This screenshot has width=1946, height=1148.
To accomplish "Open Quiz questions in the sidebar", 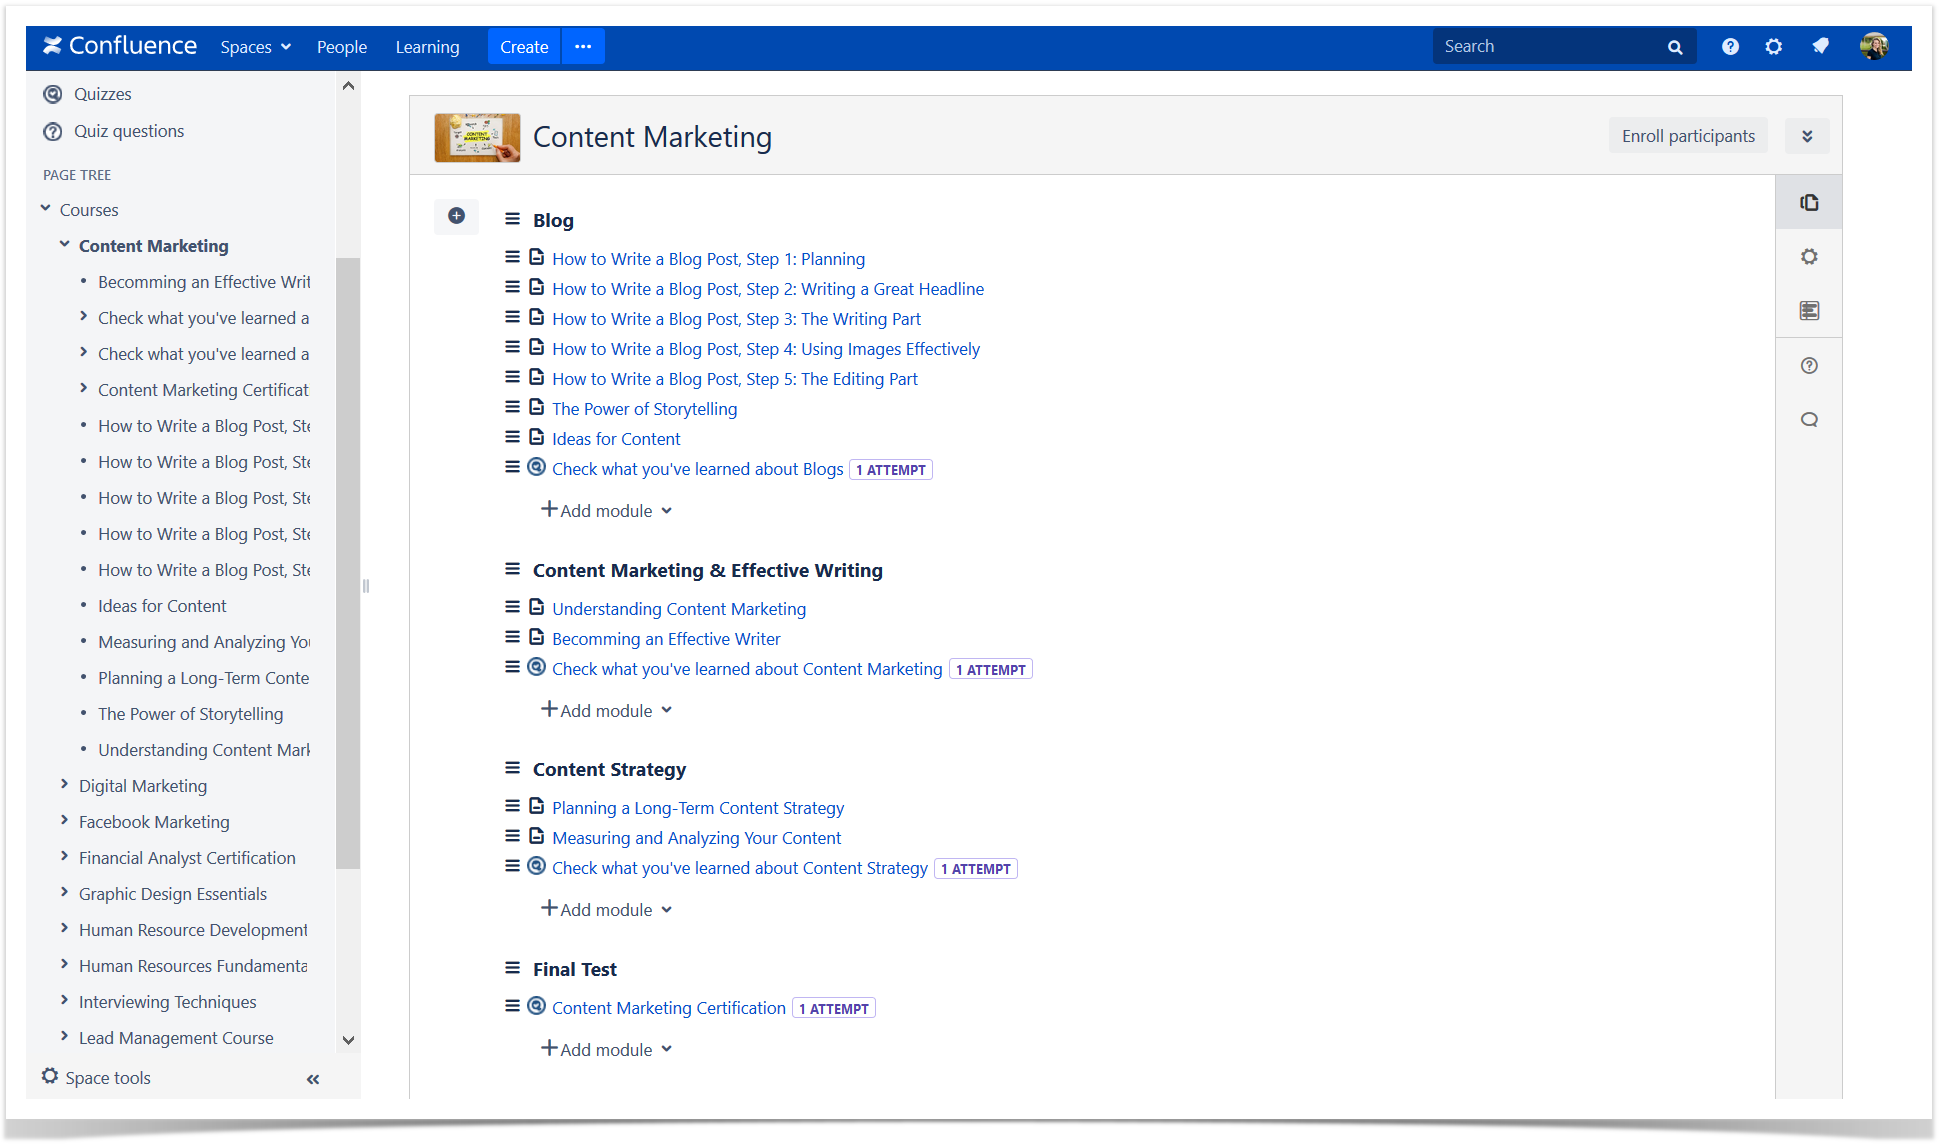I will coord(129,131).
